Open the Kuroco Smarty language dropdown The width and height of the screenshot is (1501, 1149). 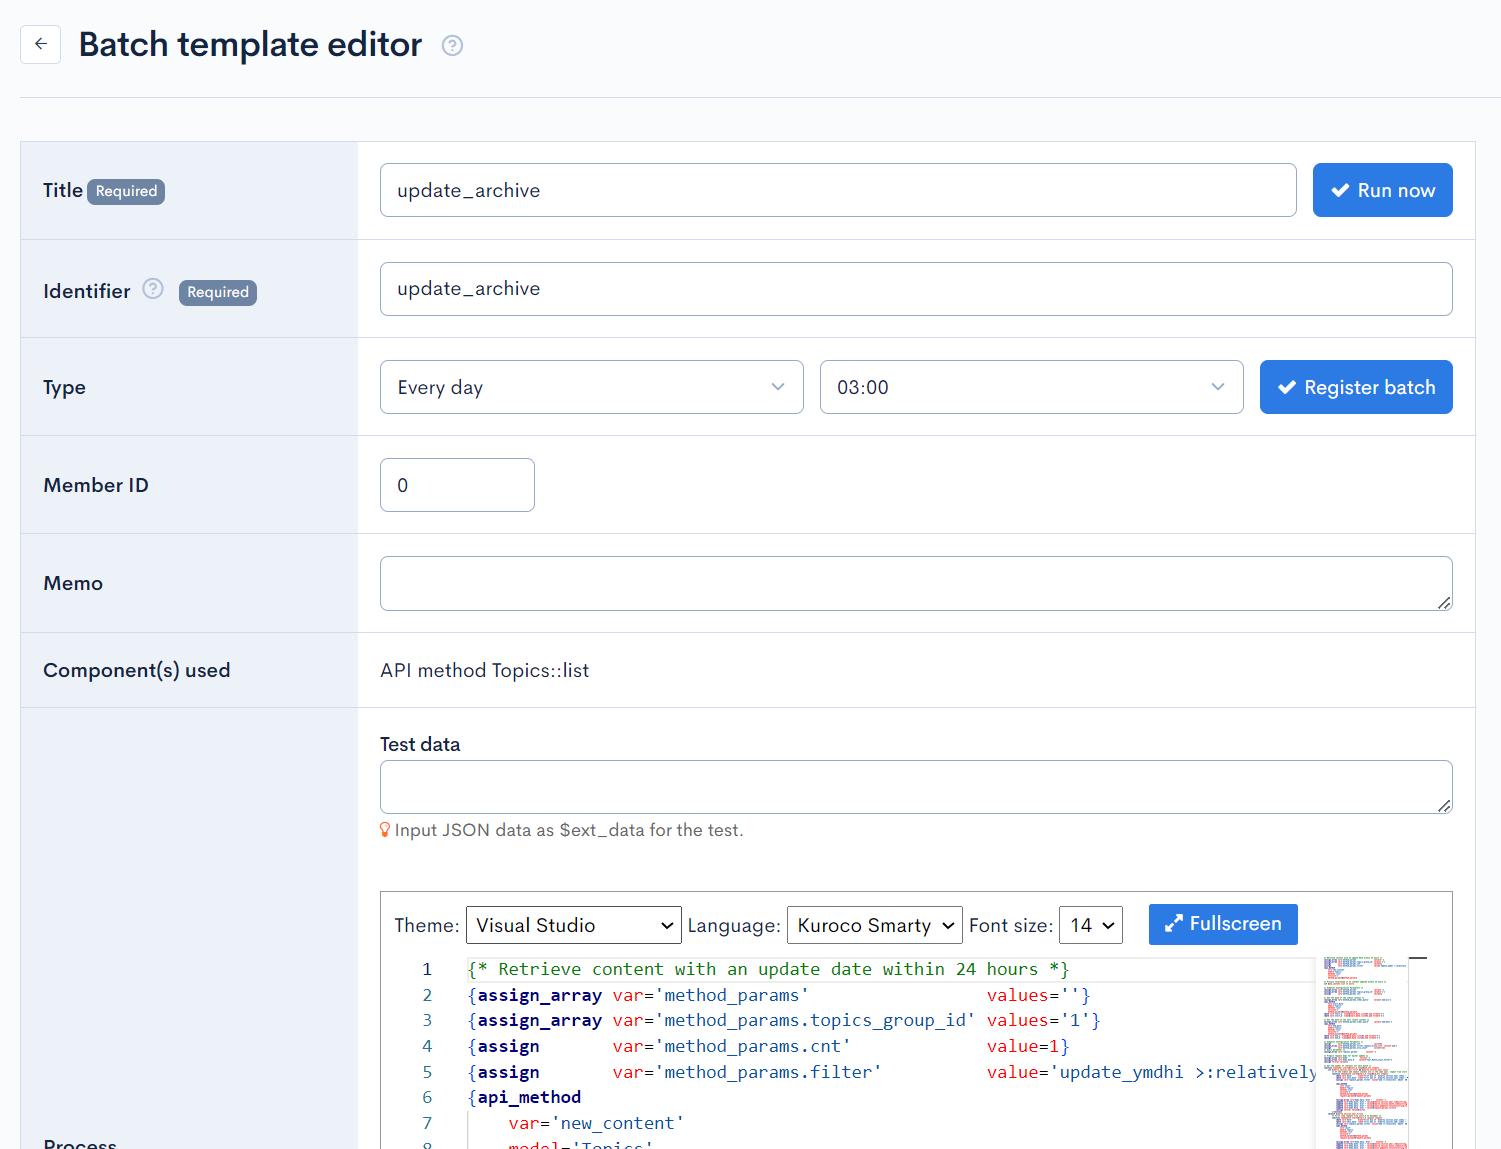click(874, 925)
